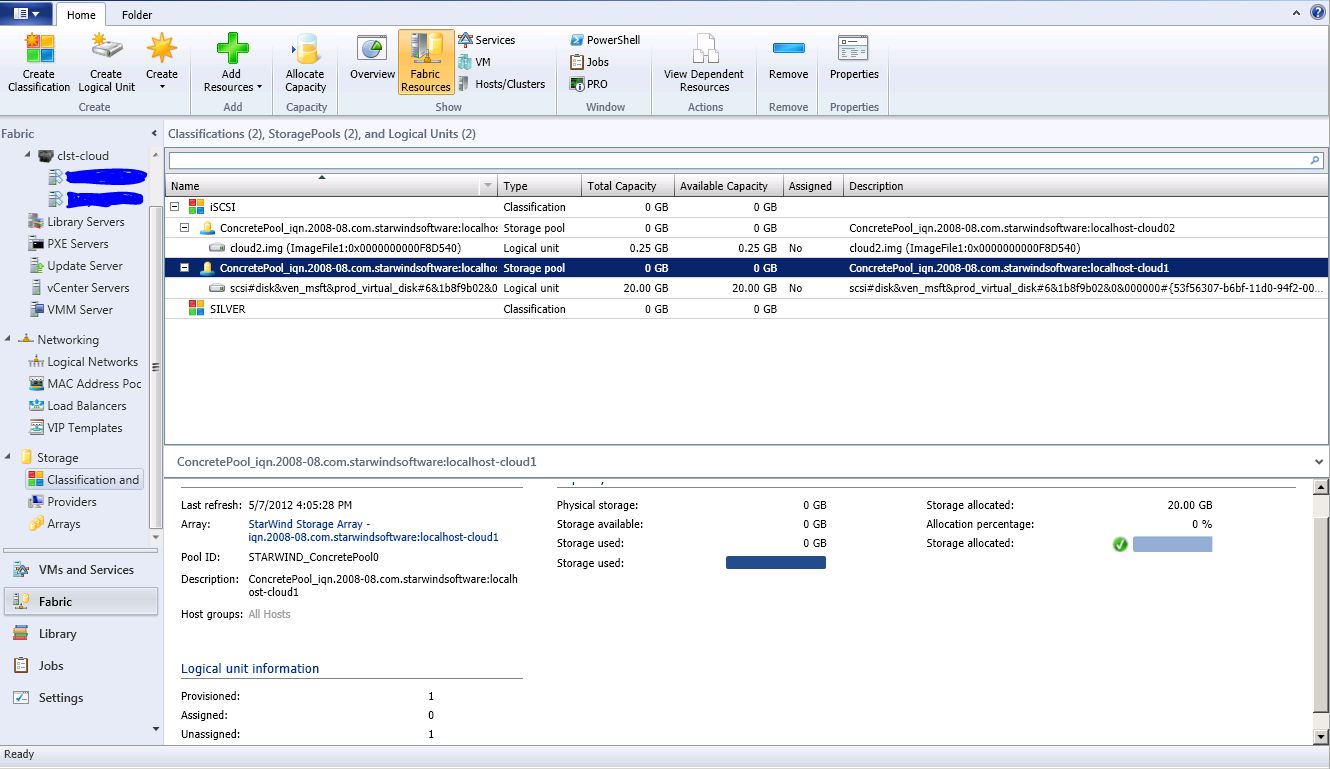Open the Settings workspace
The height and width of the screenshot is (769, 1330).
click(x=80, y=698)
